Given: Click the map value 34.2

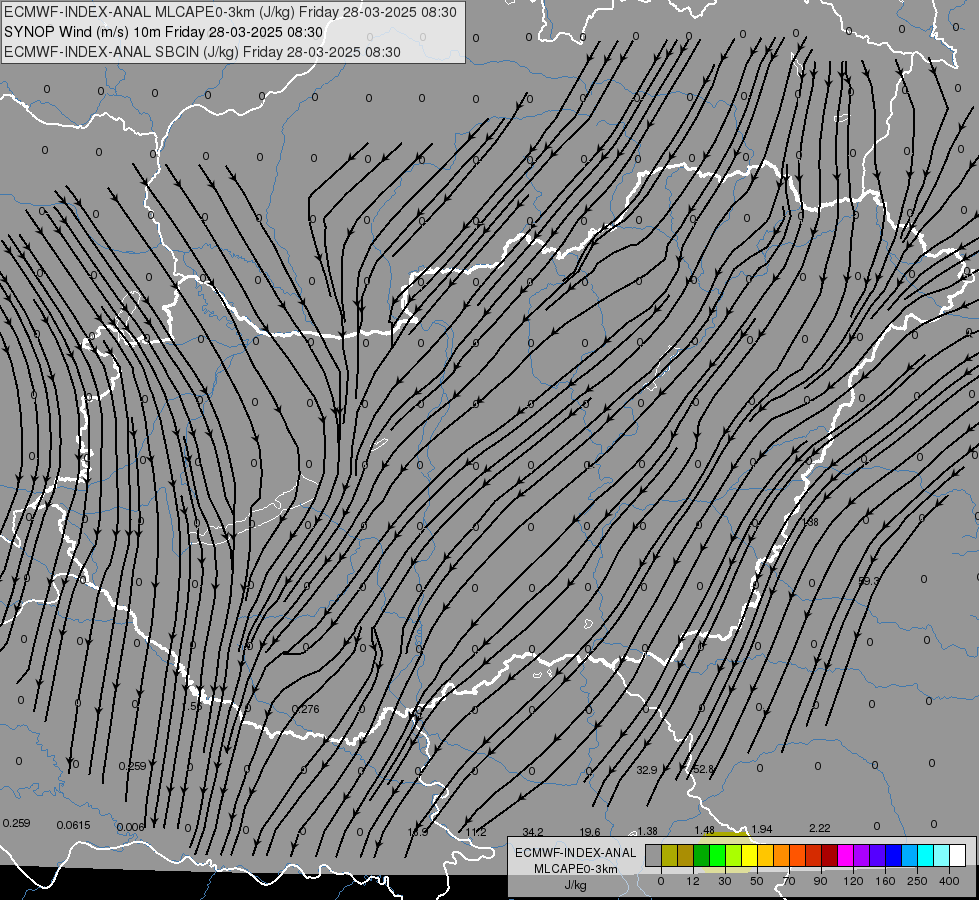Looking at the screenshot, I should [x=533, y=832].
